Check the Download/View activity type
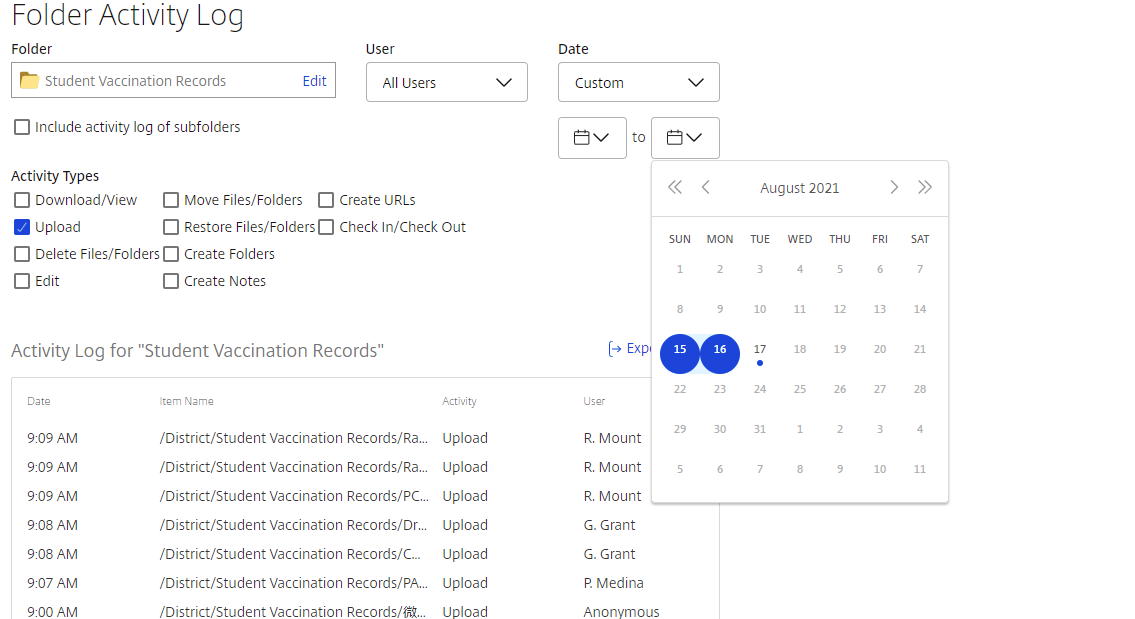 point(22,200)
